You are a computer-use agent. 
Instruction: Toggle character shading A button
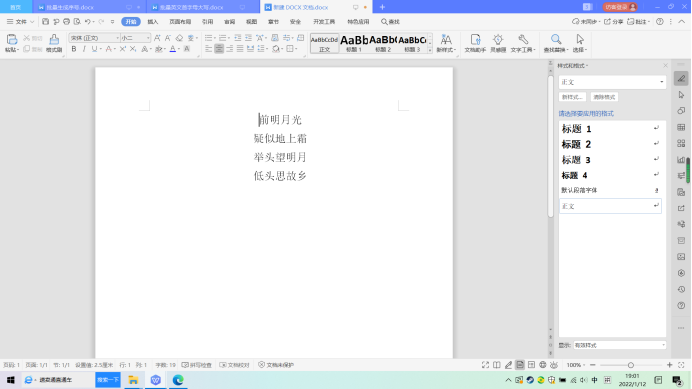pos(187,49)
